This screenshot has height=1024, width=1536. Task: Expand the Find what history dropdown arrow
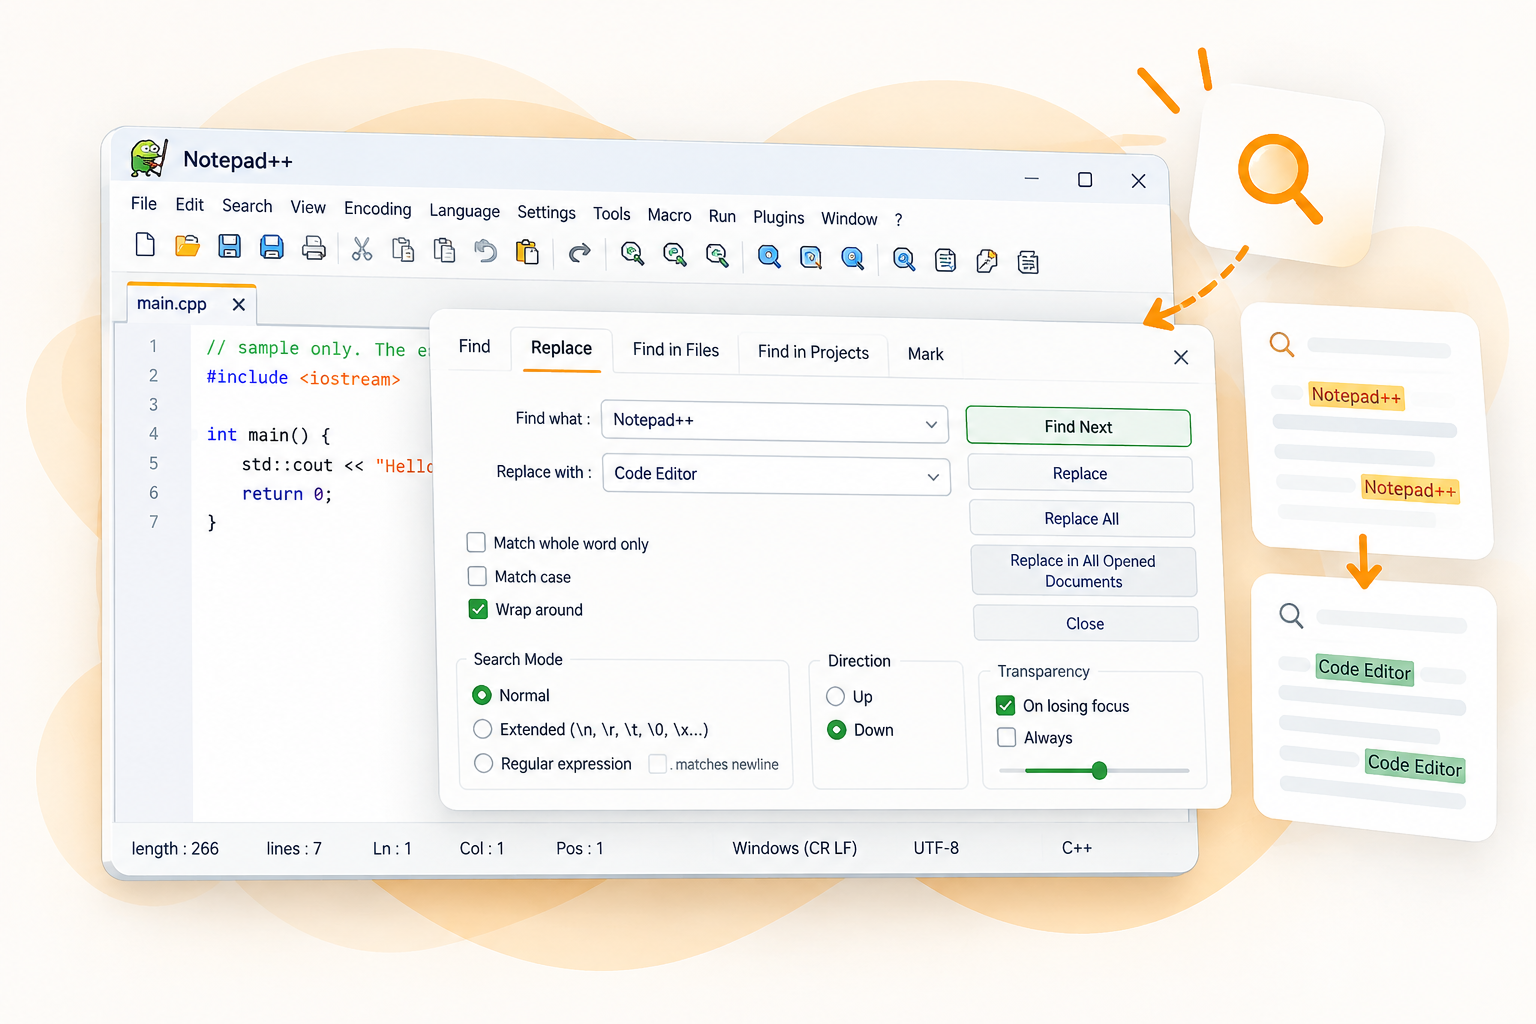pos(931,425)
